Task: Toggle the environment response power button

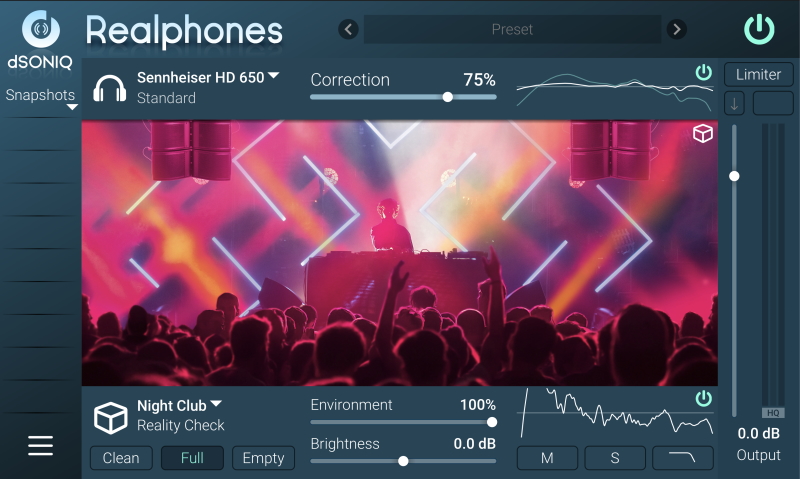Action: 704,398
